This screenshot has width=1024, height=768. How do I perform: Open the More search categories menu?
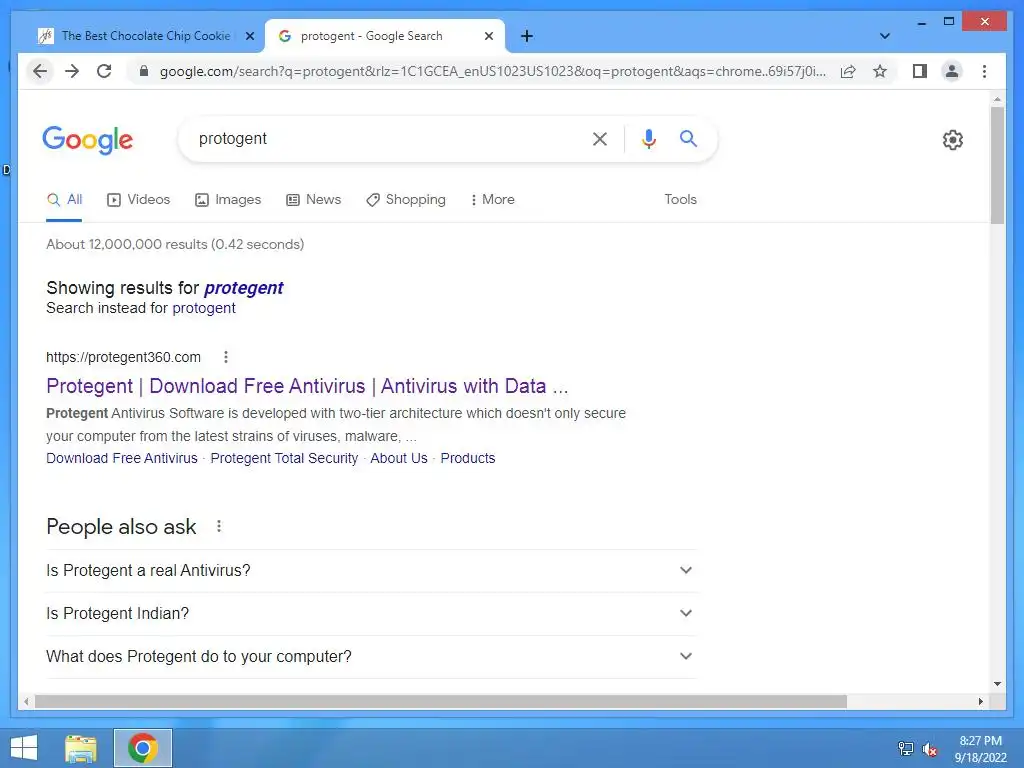click(492, 200)
